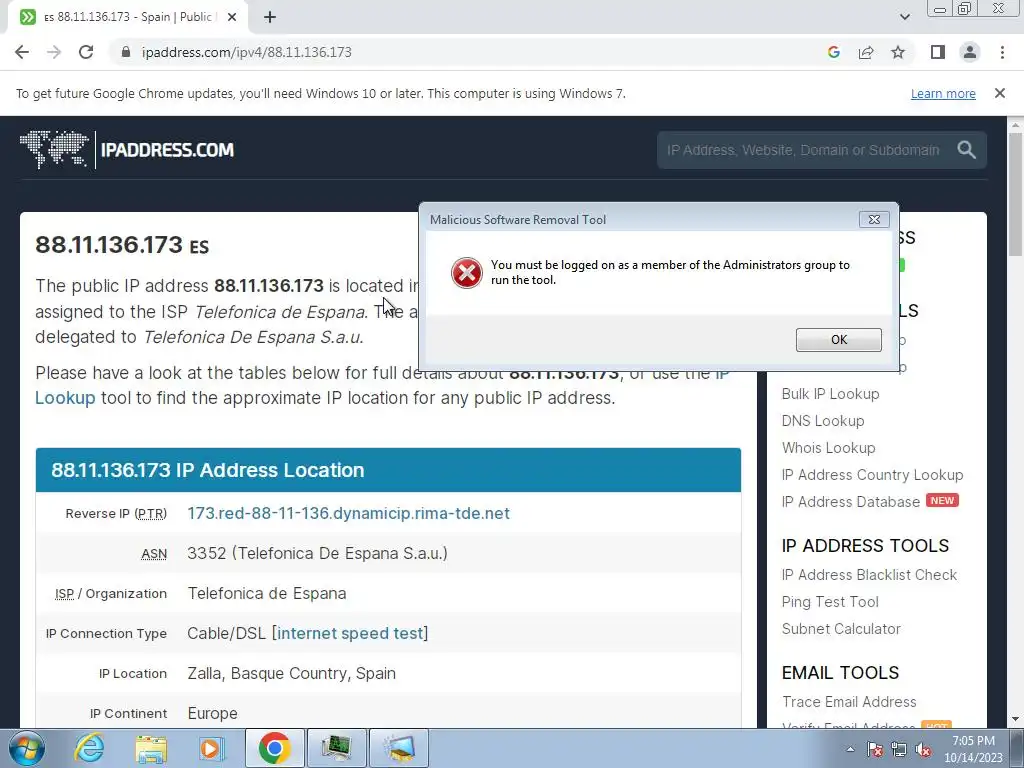This screenshot has width=1024, height=768.
Task: Click the red error icon in dialog
Action: tap(466, 273)
